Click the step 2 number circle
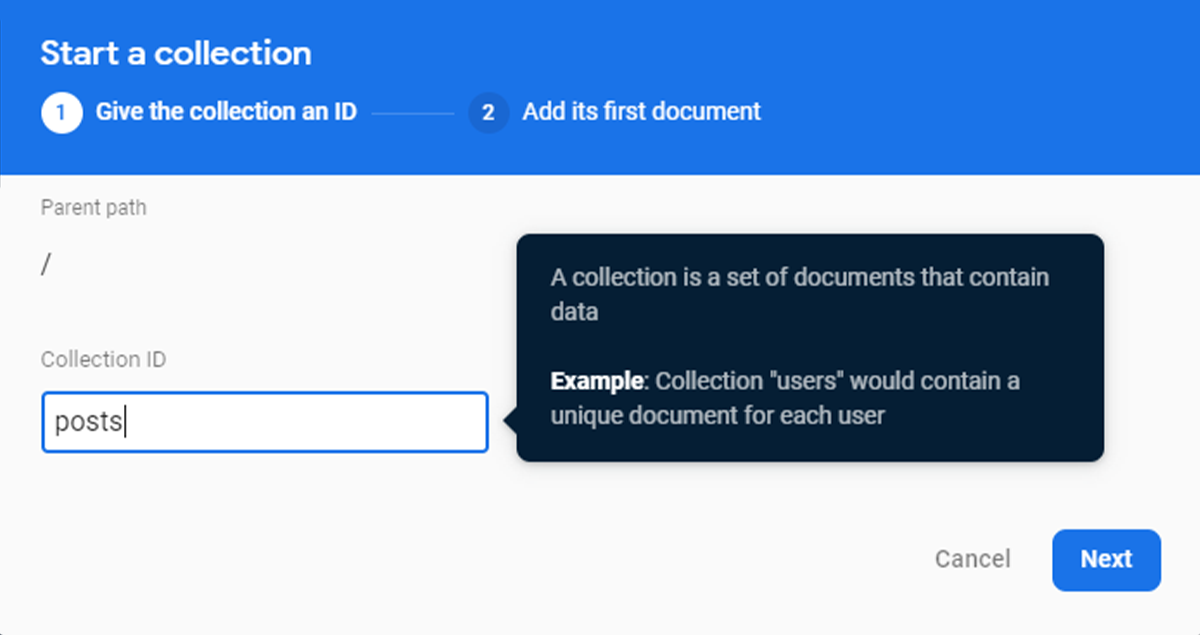Screen dimensions: 1200x635 [x=488, y=112]
